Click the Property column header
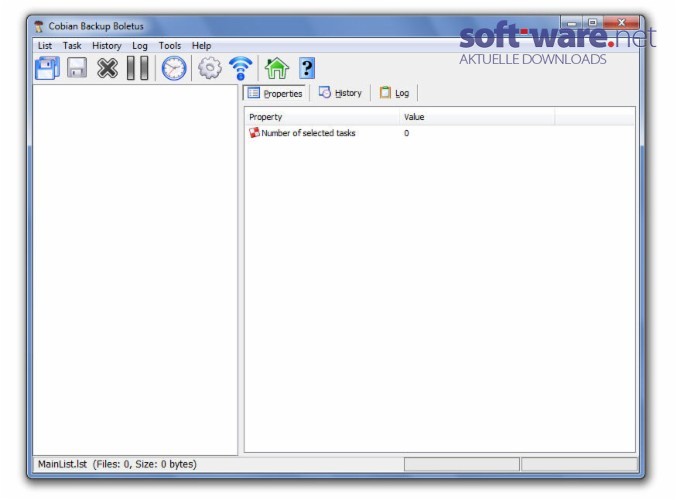Viewport: 677px width, 500px height. click(322, 117)
